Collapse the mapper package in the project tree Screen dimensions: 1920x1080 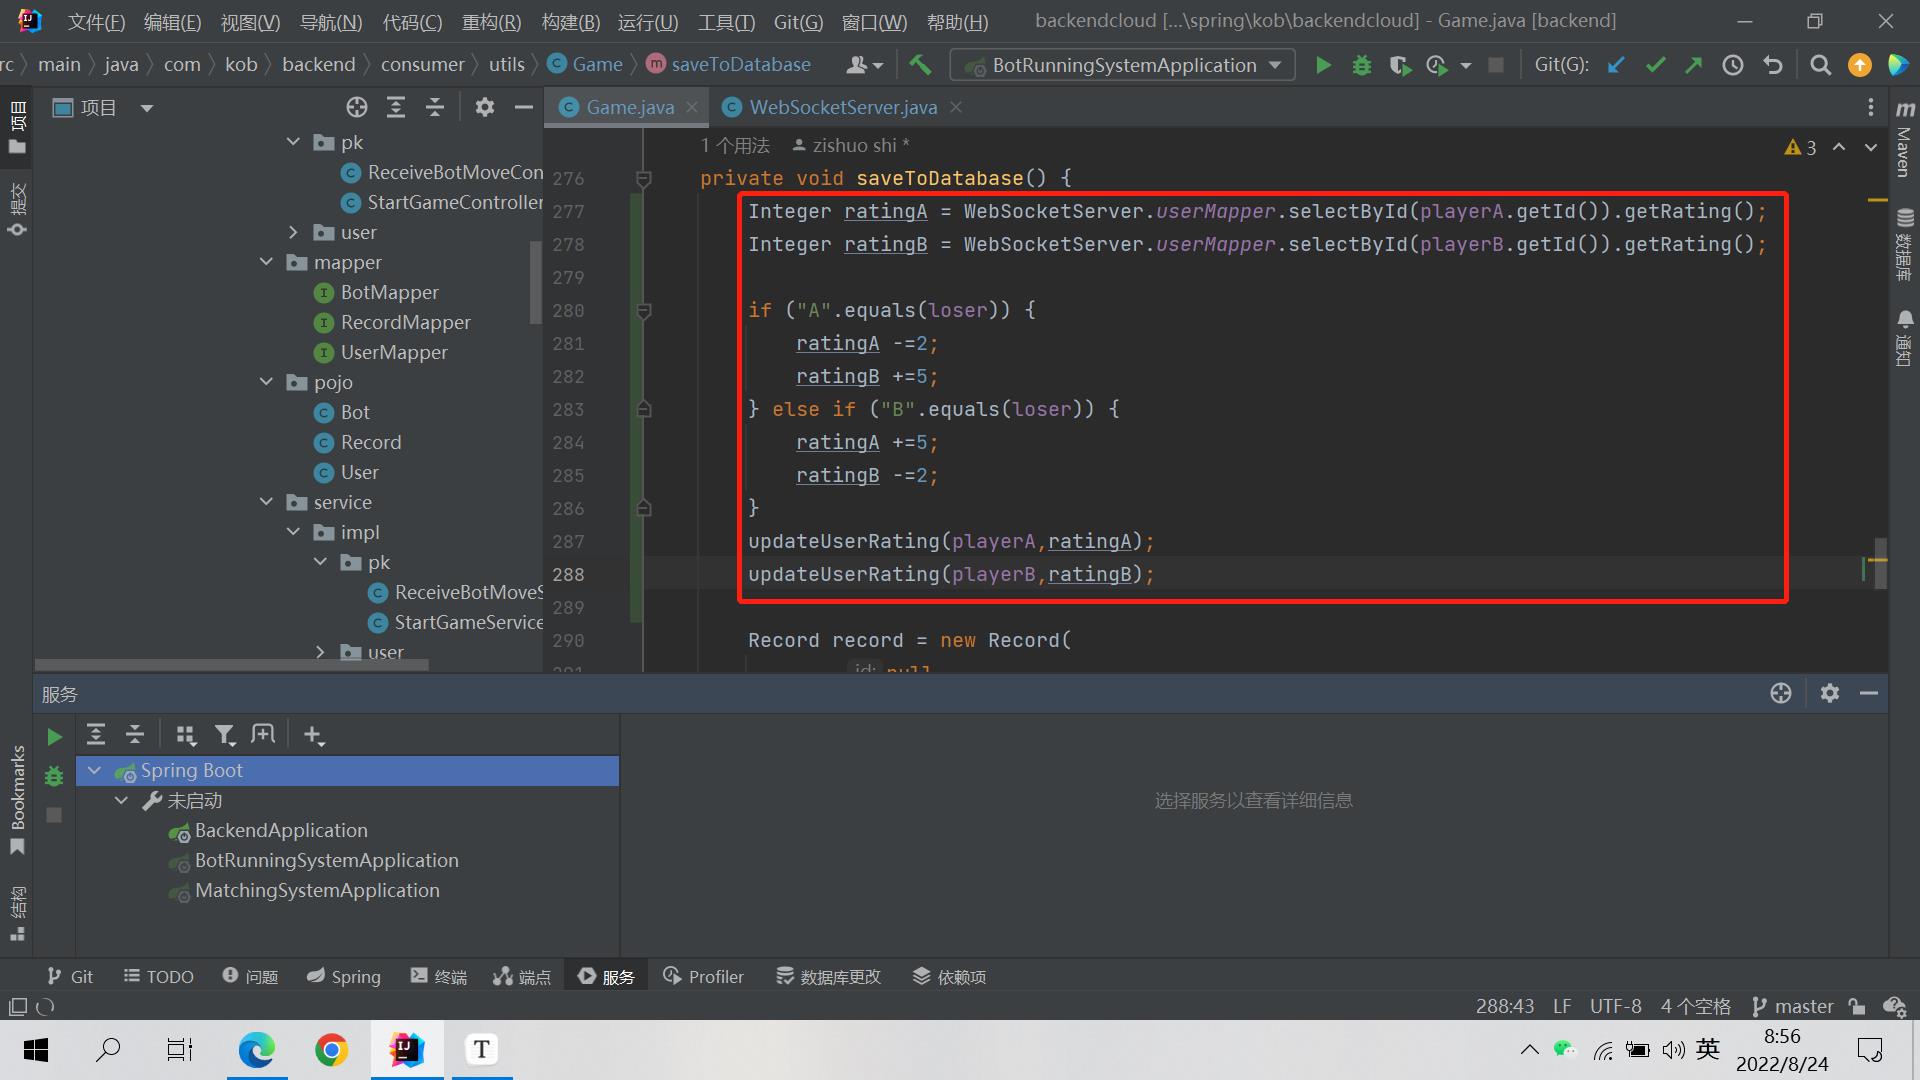(x=266, y=262)
